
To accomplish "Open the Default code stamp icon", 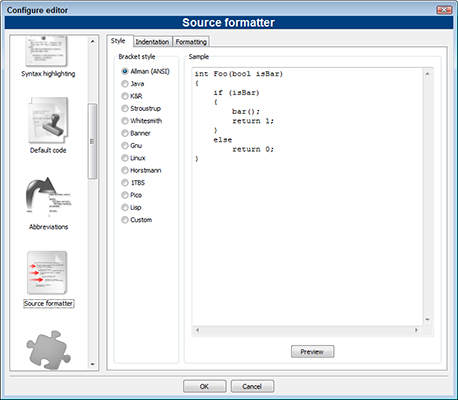I will click(x=48, y=120).
